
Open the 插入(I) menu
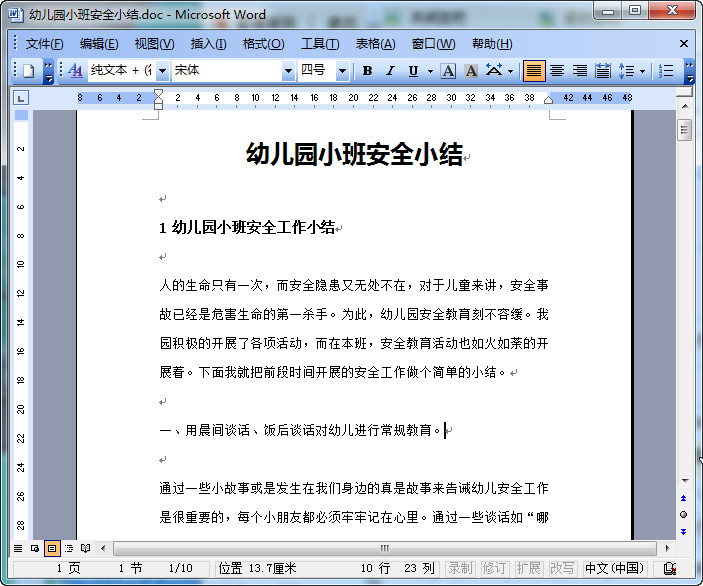(x=208, y=44)
